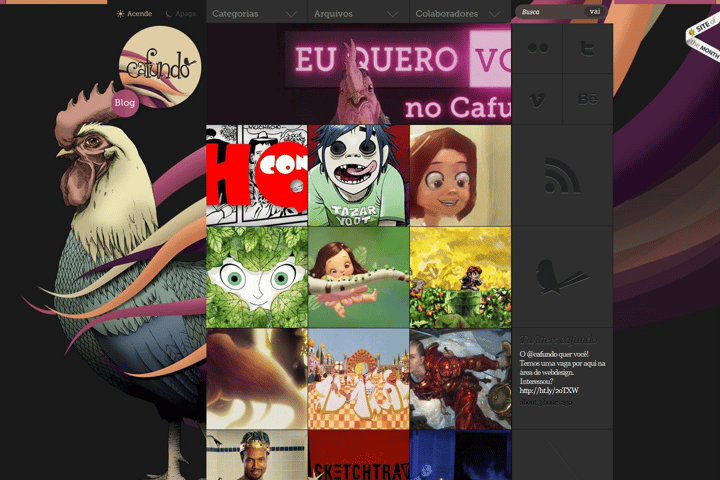This screenshot has height=480, width=720.
Task: Click the pink Blog badge
Action: click(125, 102)
